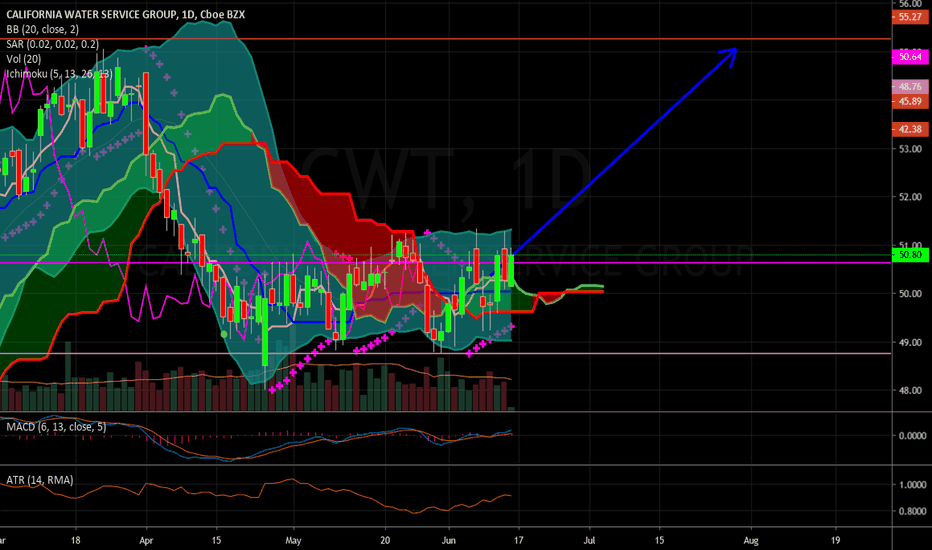Click the 17 date label after Jun
932x550 pixels.
[x=519, y=540]
